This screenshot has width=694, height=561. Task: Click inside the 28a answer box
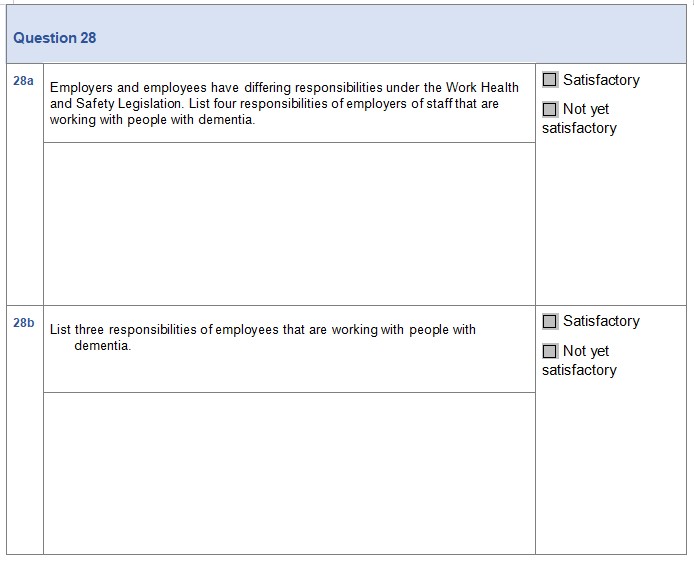tap(289, 222)
